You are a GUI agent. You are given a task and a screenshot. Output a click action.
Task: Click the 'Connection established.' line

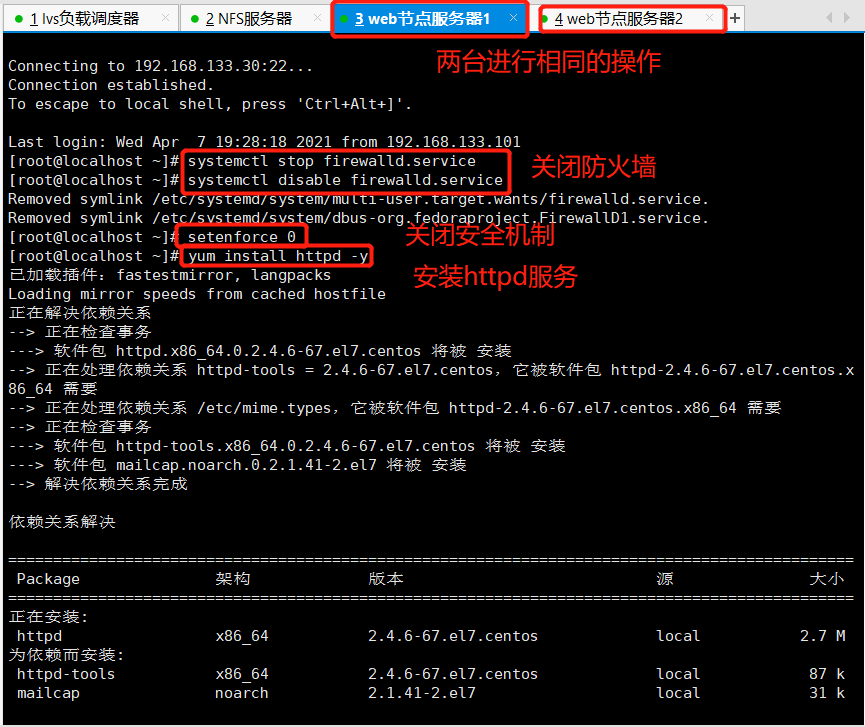[x=111, y=85]
